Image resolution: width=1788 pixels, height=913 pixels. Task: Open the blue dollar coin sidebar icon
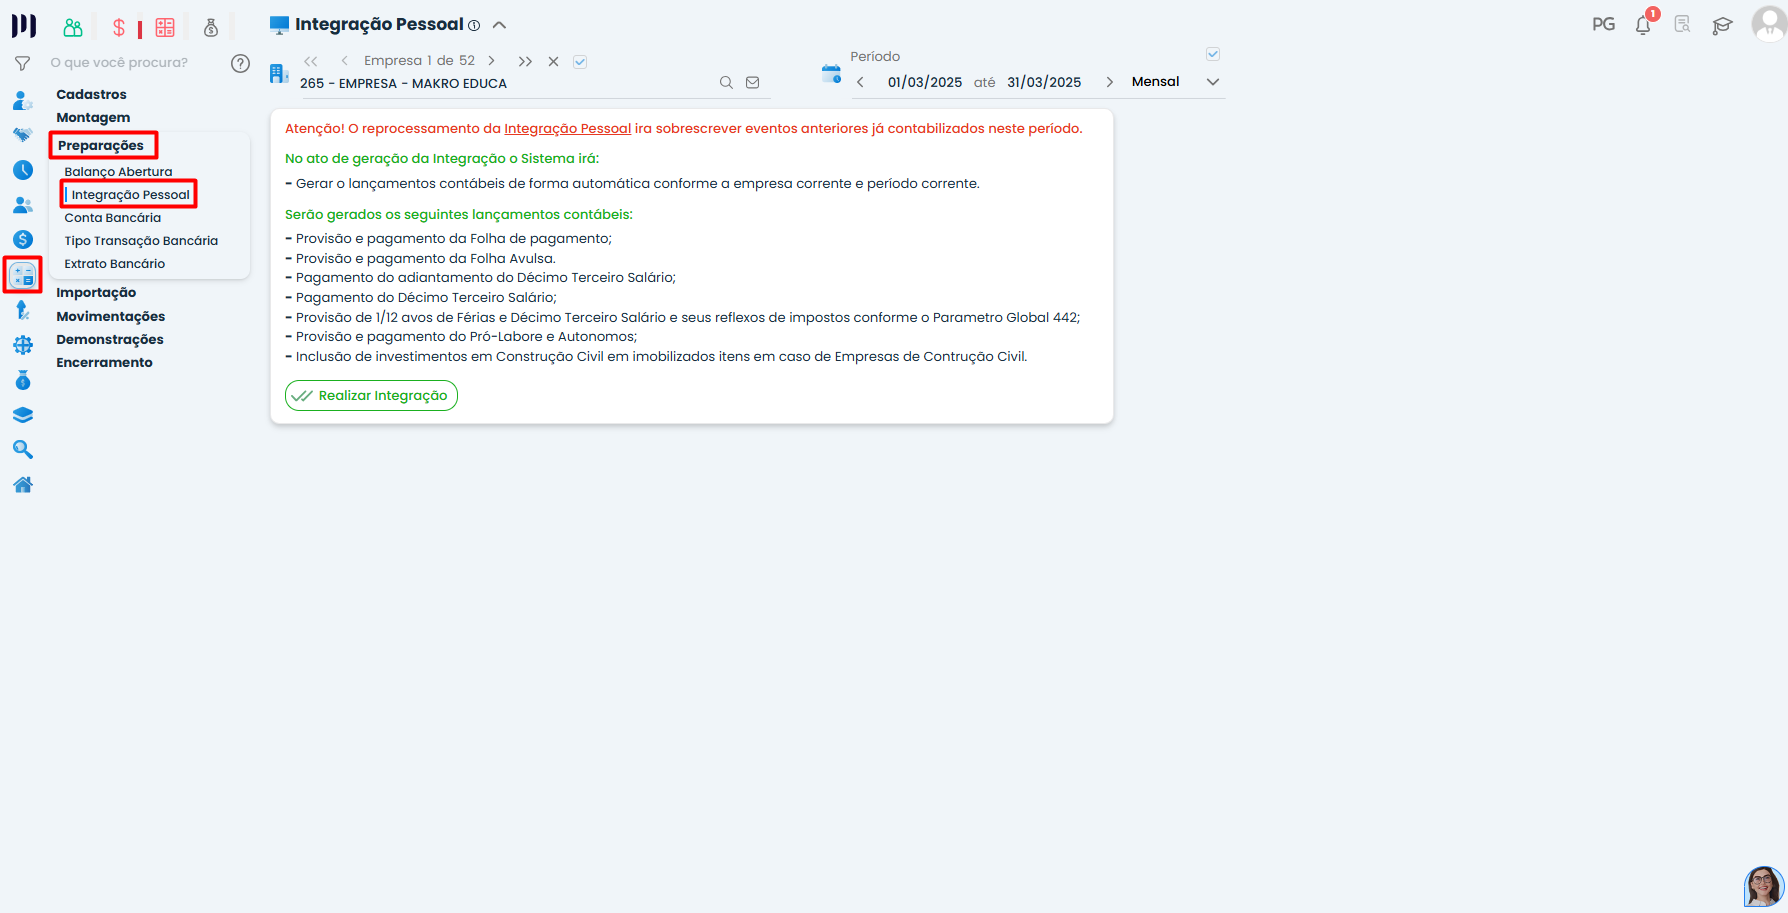(x=23, y=240)
